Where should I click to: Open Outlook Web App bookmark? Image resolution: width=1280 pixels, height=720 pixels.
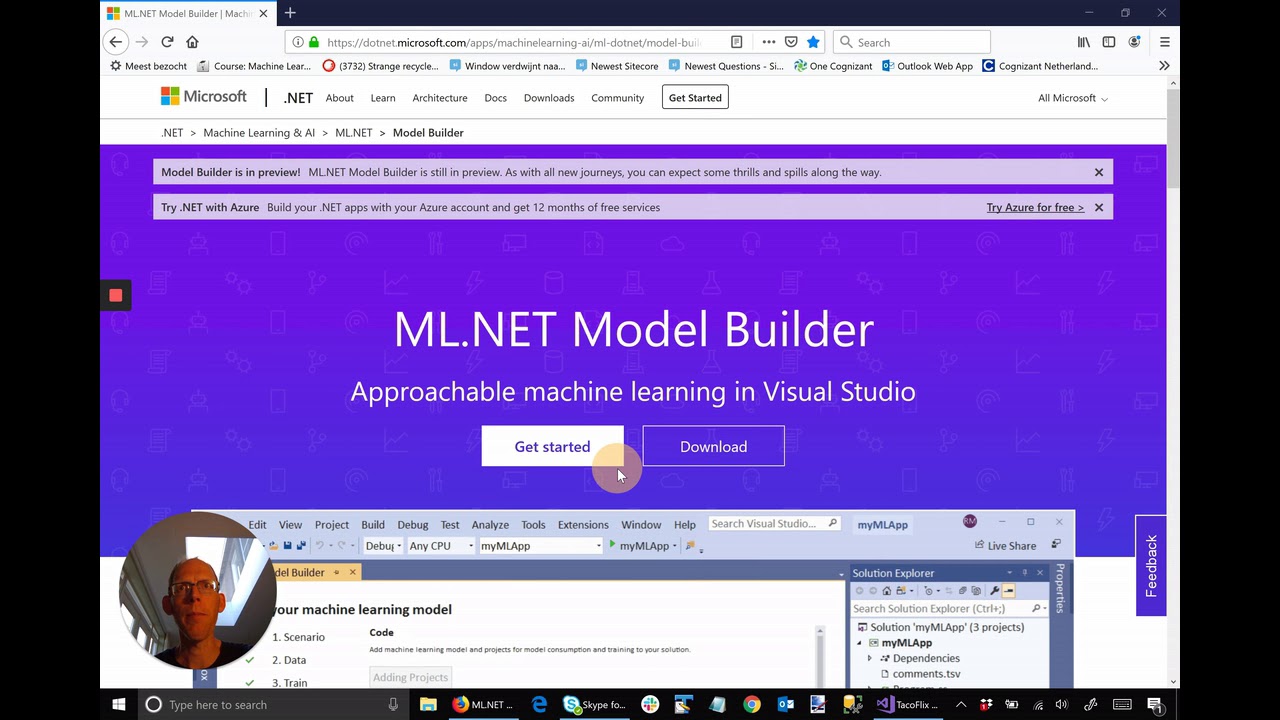927,66
